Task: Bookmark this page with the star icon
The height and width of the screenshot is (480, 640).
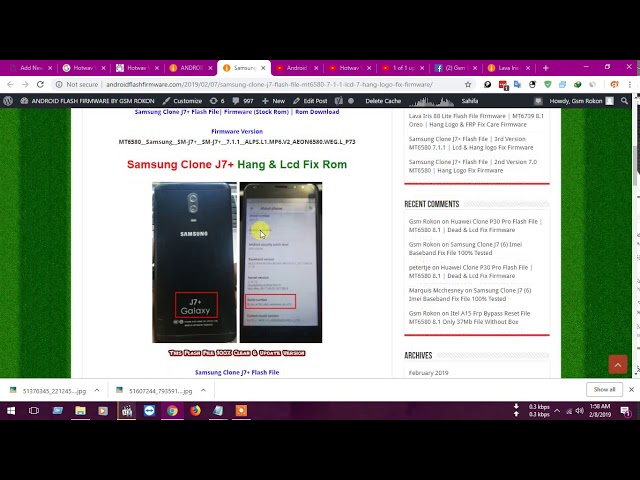Action: click(468, 84)
